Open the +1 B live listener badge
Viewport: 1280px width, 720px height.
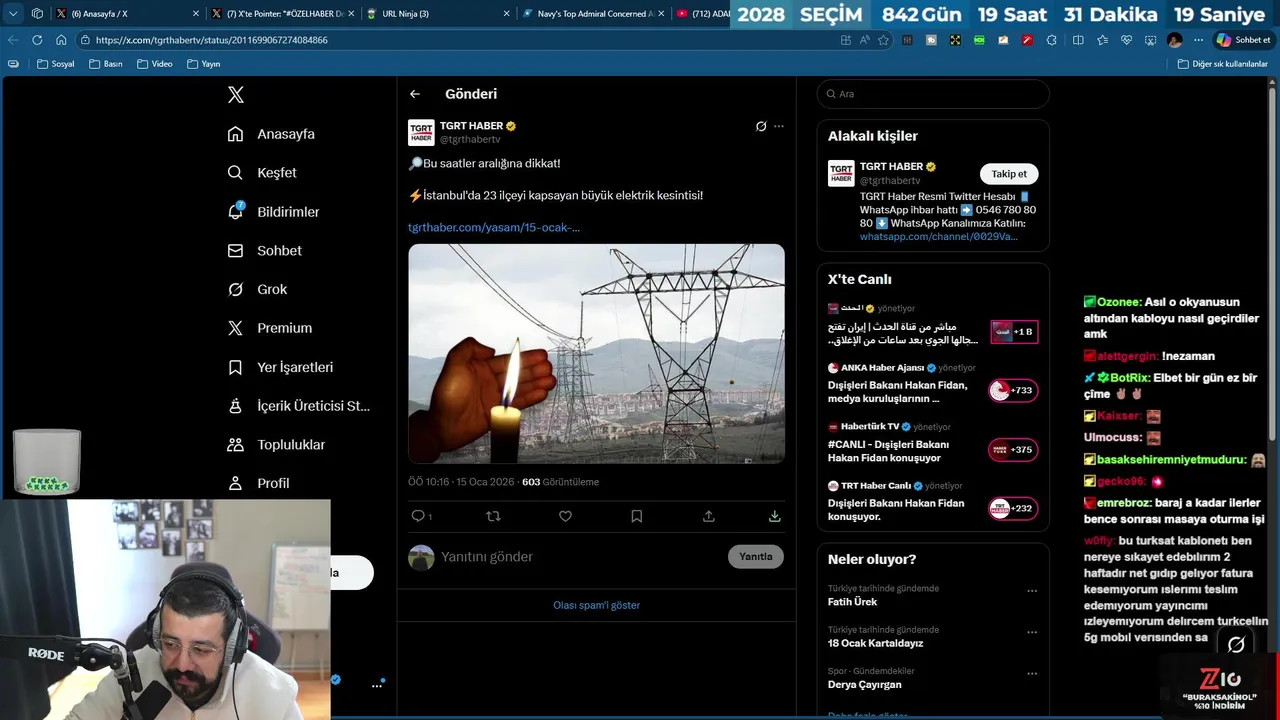[x=1014, y=332]
